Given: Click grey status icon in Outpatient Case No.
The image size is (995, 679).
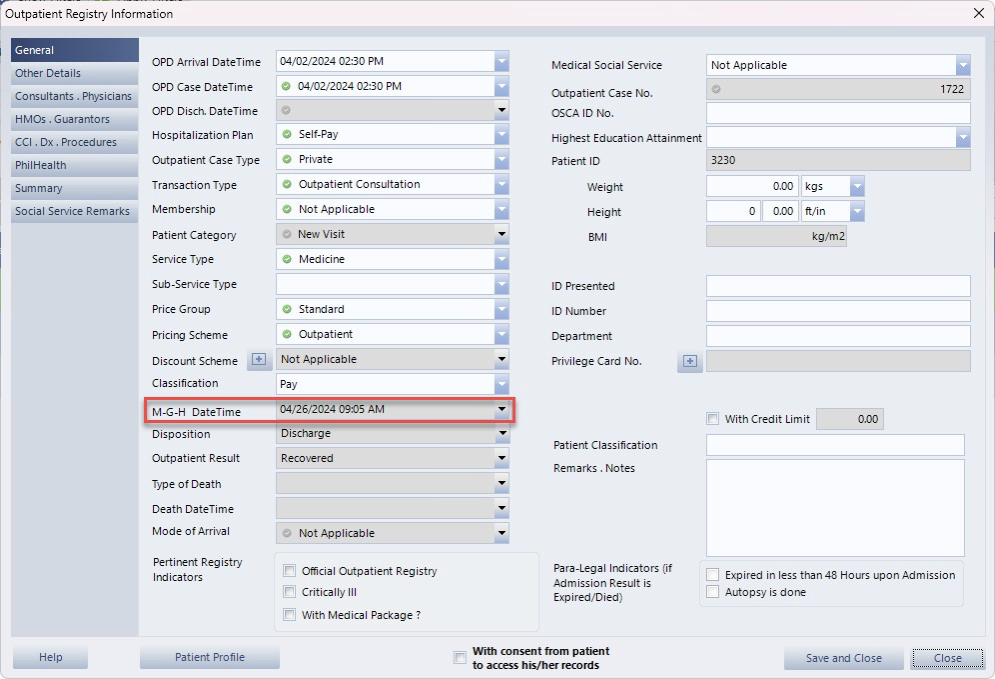Looking at the screenshot, I should (x=716, y=90).
